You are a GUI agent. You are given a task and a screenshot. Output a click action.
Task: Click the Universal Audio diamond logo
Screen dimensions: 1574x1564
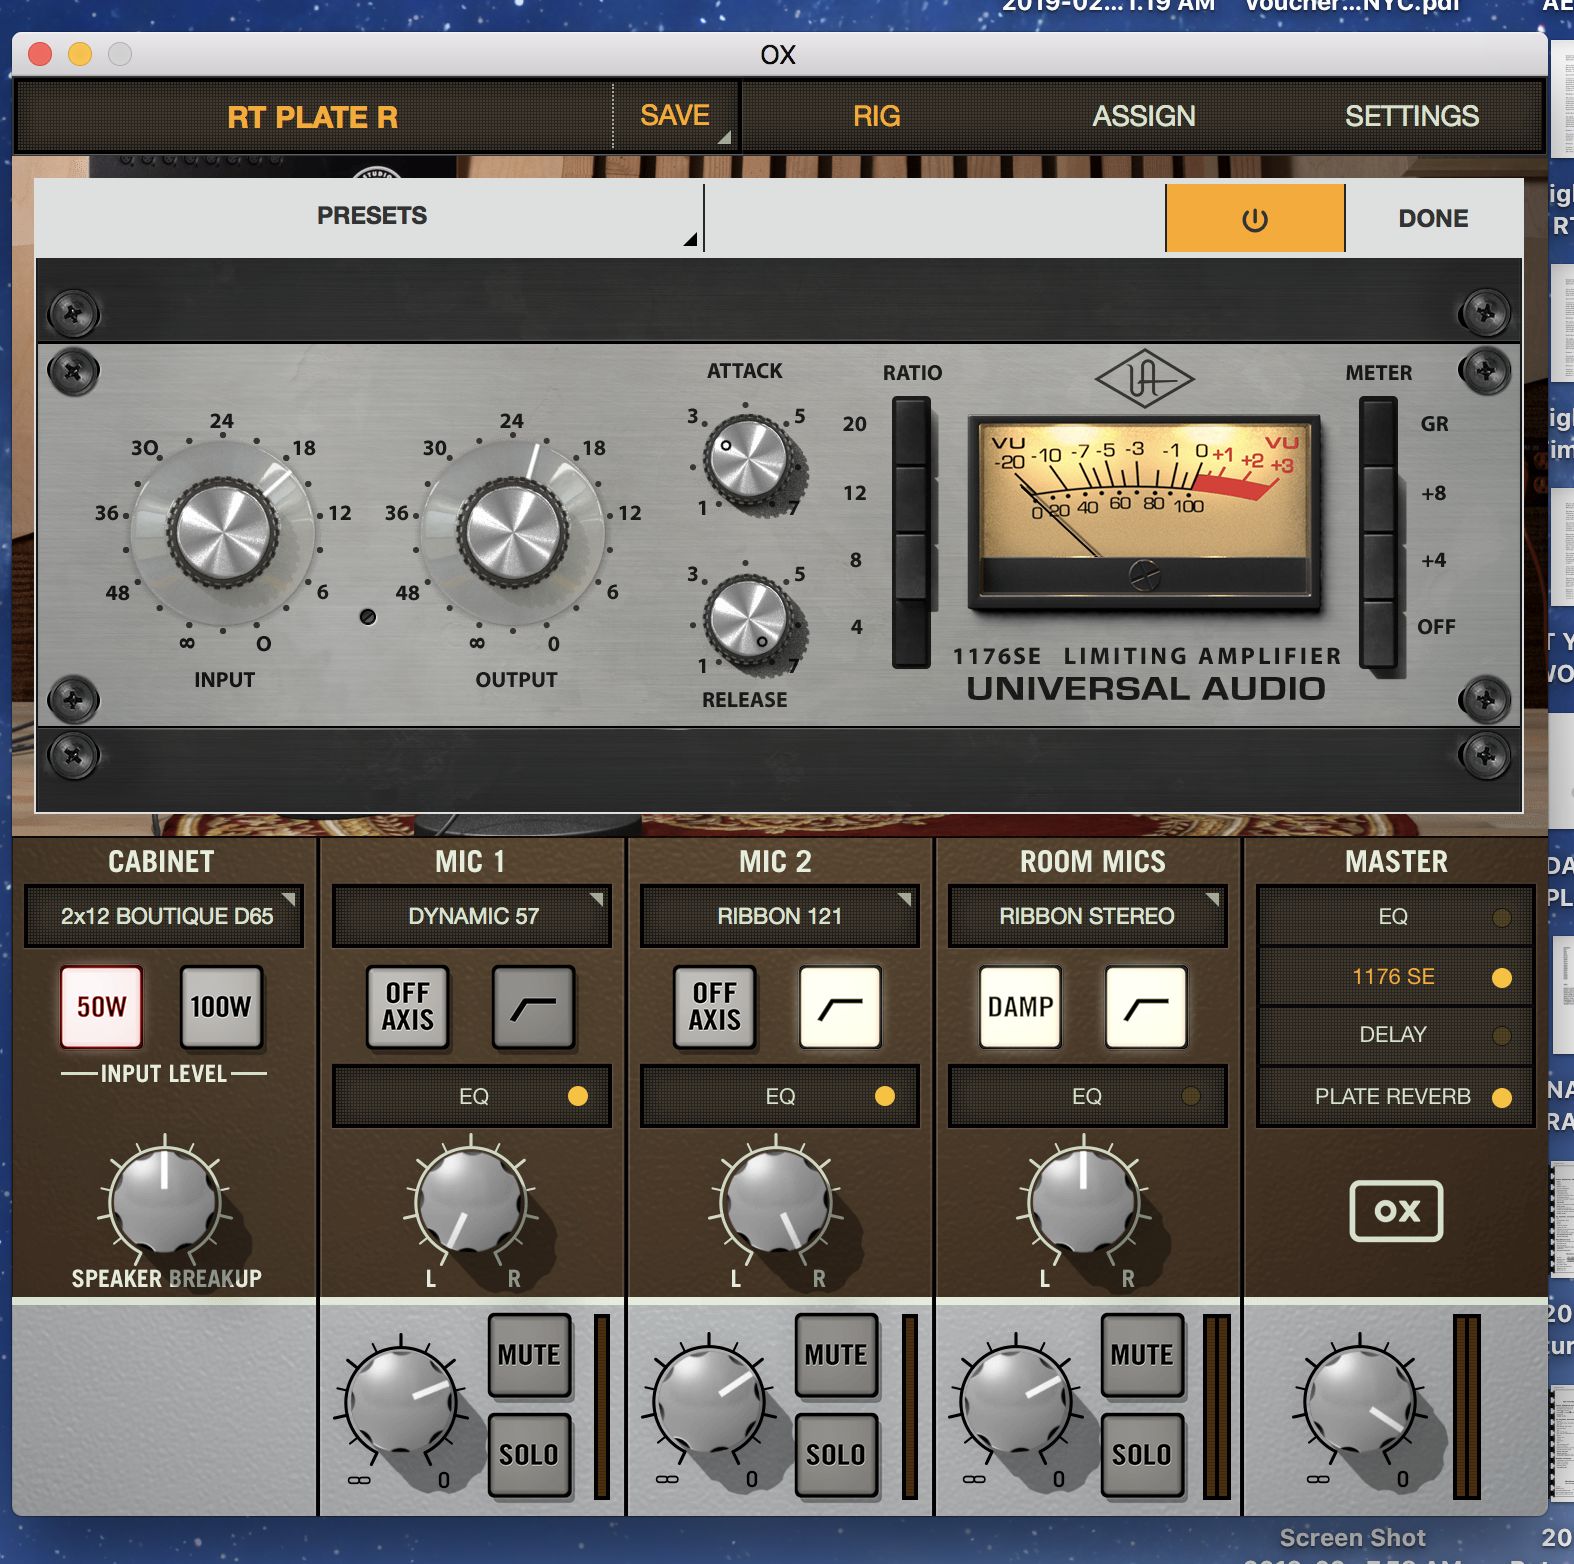1145,379
